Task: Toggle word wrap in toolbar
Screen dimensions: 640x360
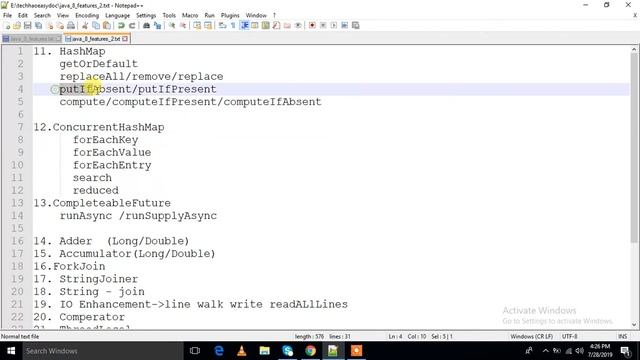Action: pos(222,25)
